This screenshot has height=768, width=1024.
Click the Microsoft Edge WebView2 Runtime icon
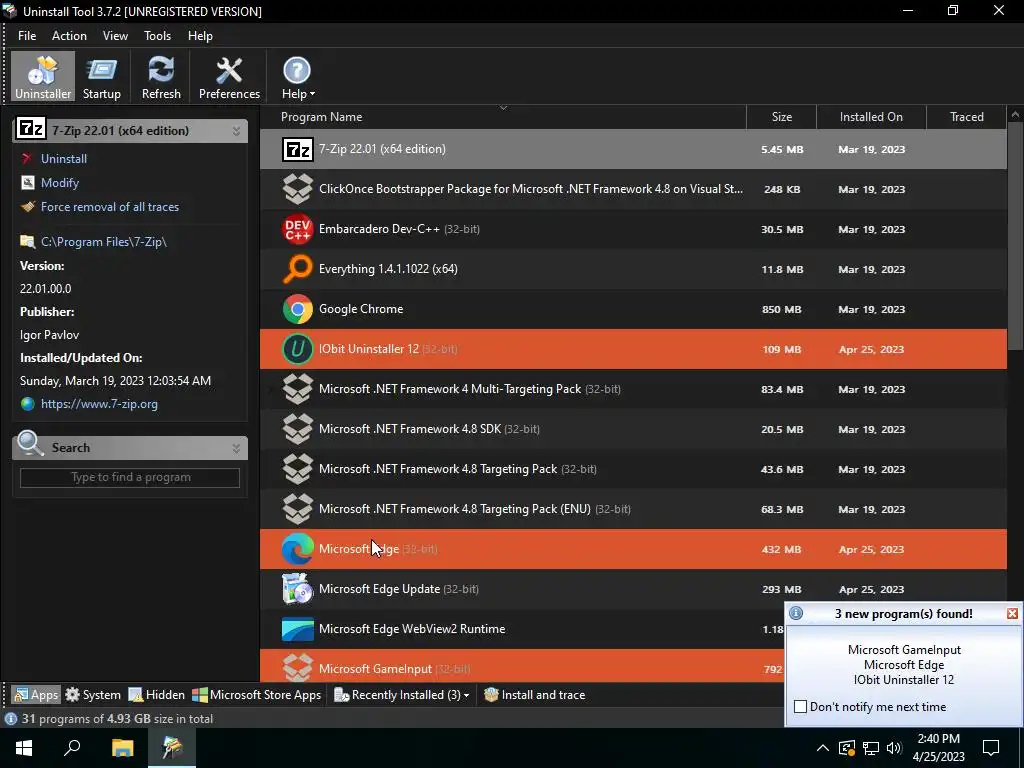click(297, 629)
